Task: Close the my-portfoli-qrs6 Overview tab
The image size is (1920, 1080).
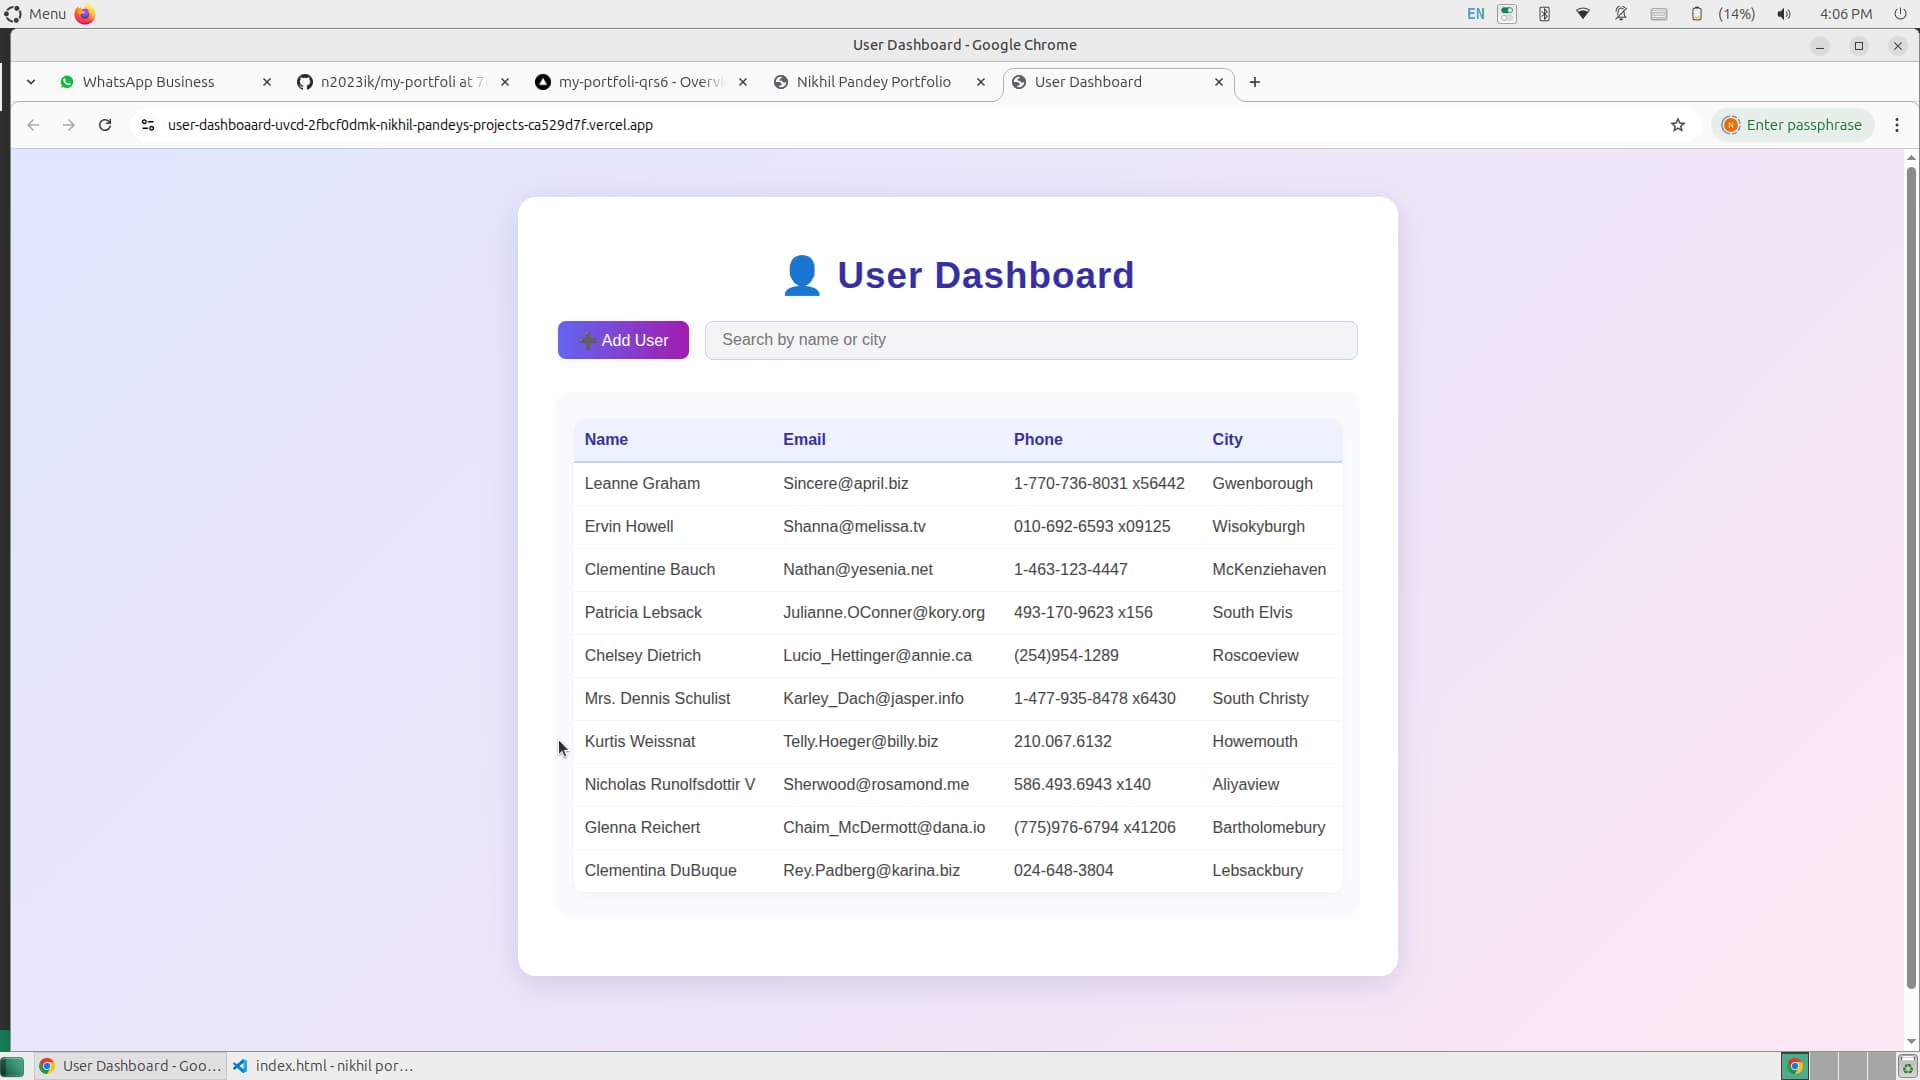Action: click(x=743, y=82)
